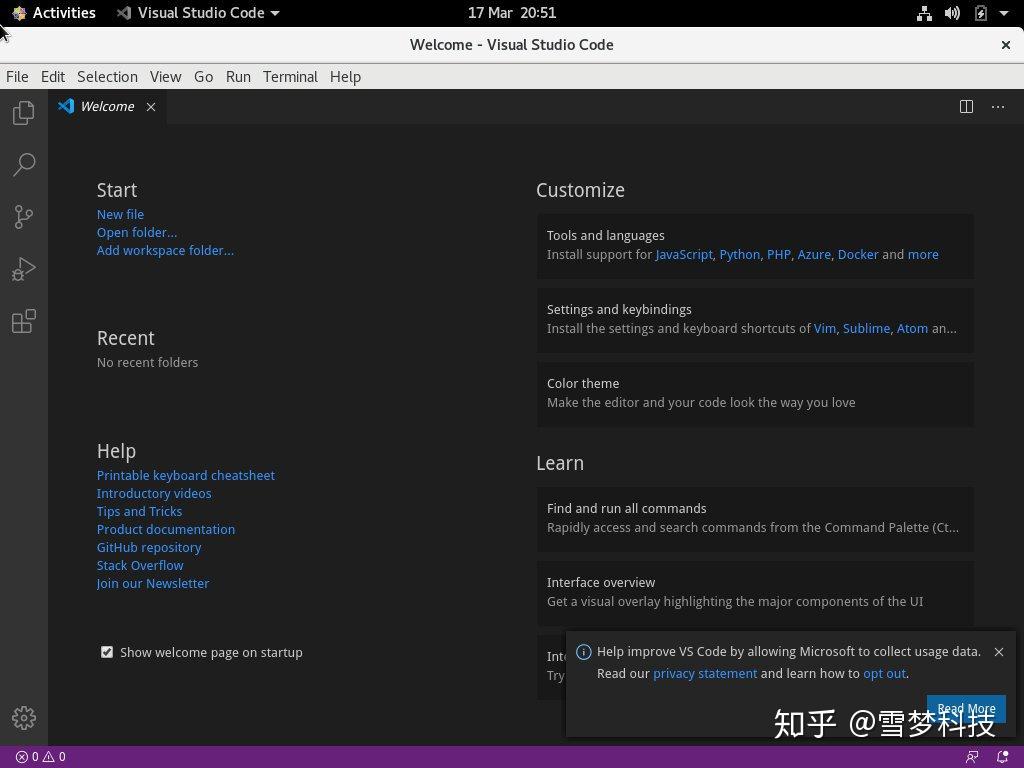Click the New file link
1024x768 pixels.
pyautogui.click(x=120, y=214)
